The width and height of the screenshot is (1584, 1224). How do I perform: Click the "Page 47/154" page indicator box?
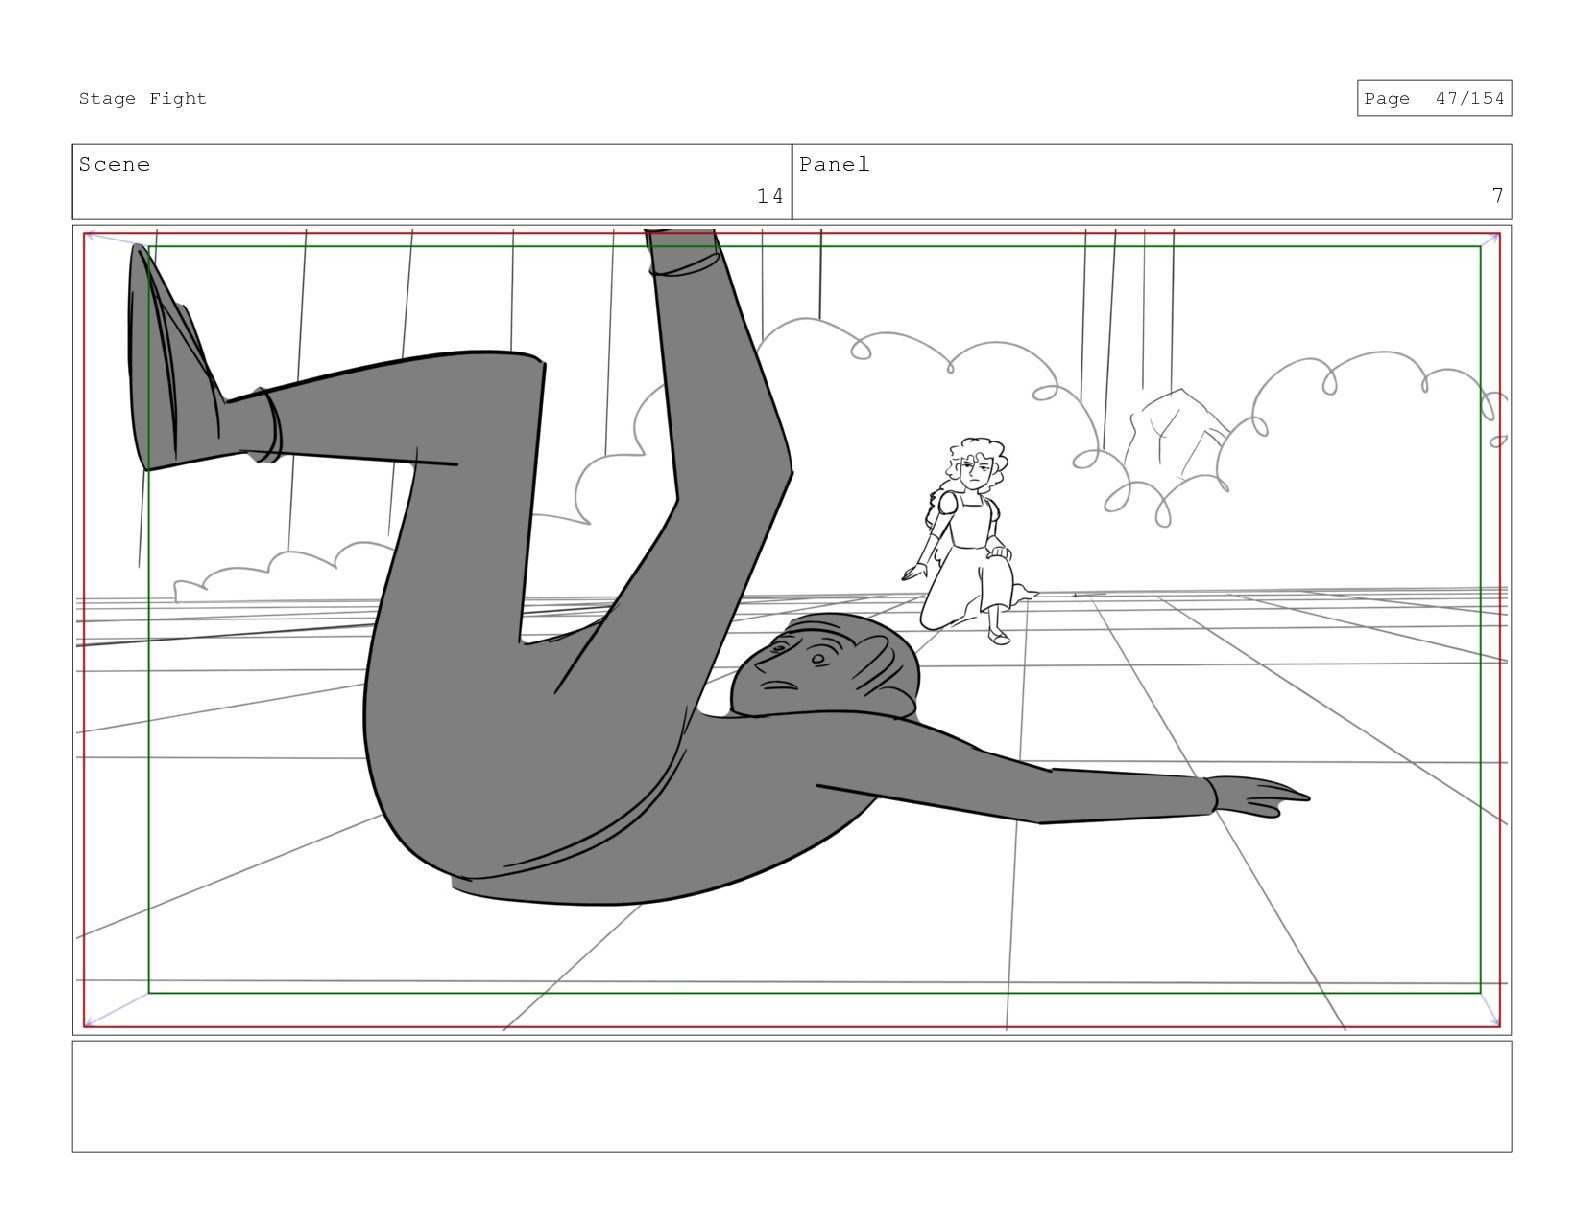pyautogui.click(x=1434, y=98)
